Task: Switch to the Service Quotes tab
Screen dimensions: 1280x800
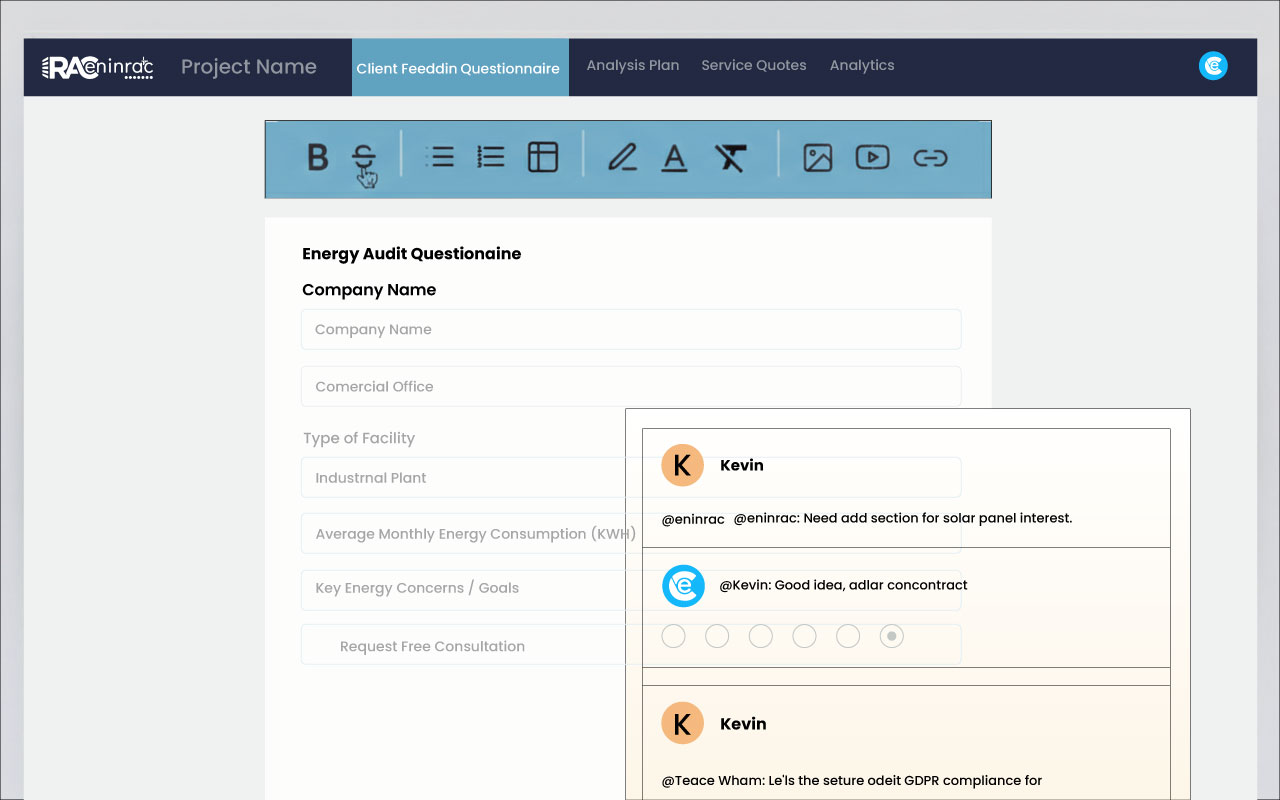Action: pyautogui.click(x=753, y=66)
